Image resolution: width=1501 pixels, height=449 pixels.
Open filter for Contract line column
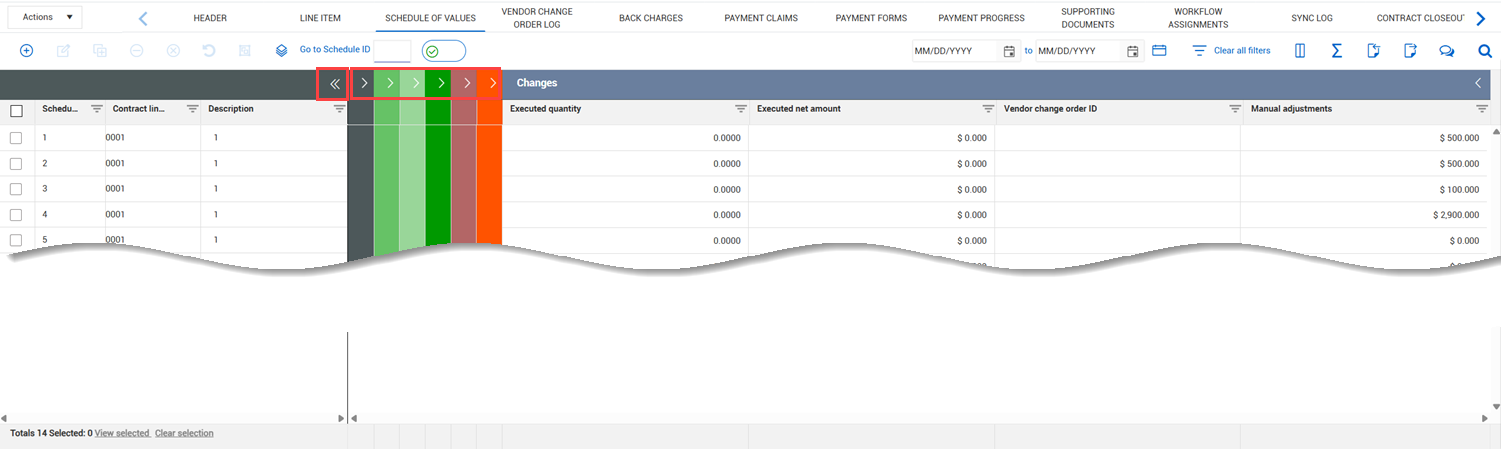pyautogui.click(x=193, y=109)
